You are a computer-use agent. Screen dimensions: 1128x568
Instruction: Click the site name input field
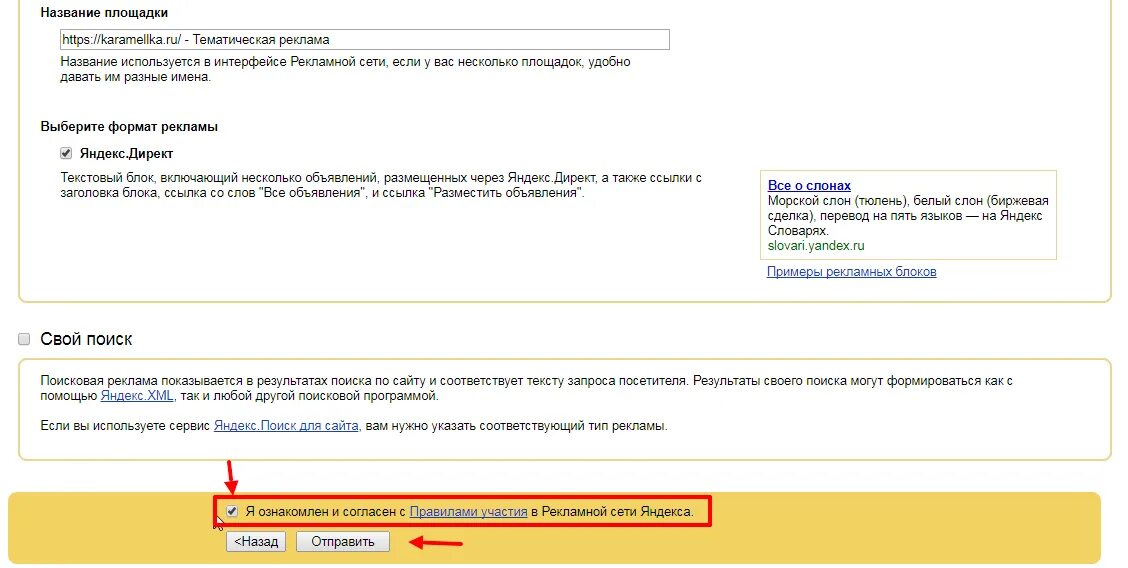pyautogui.click(x=365, y=40)
